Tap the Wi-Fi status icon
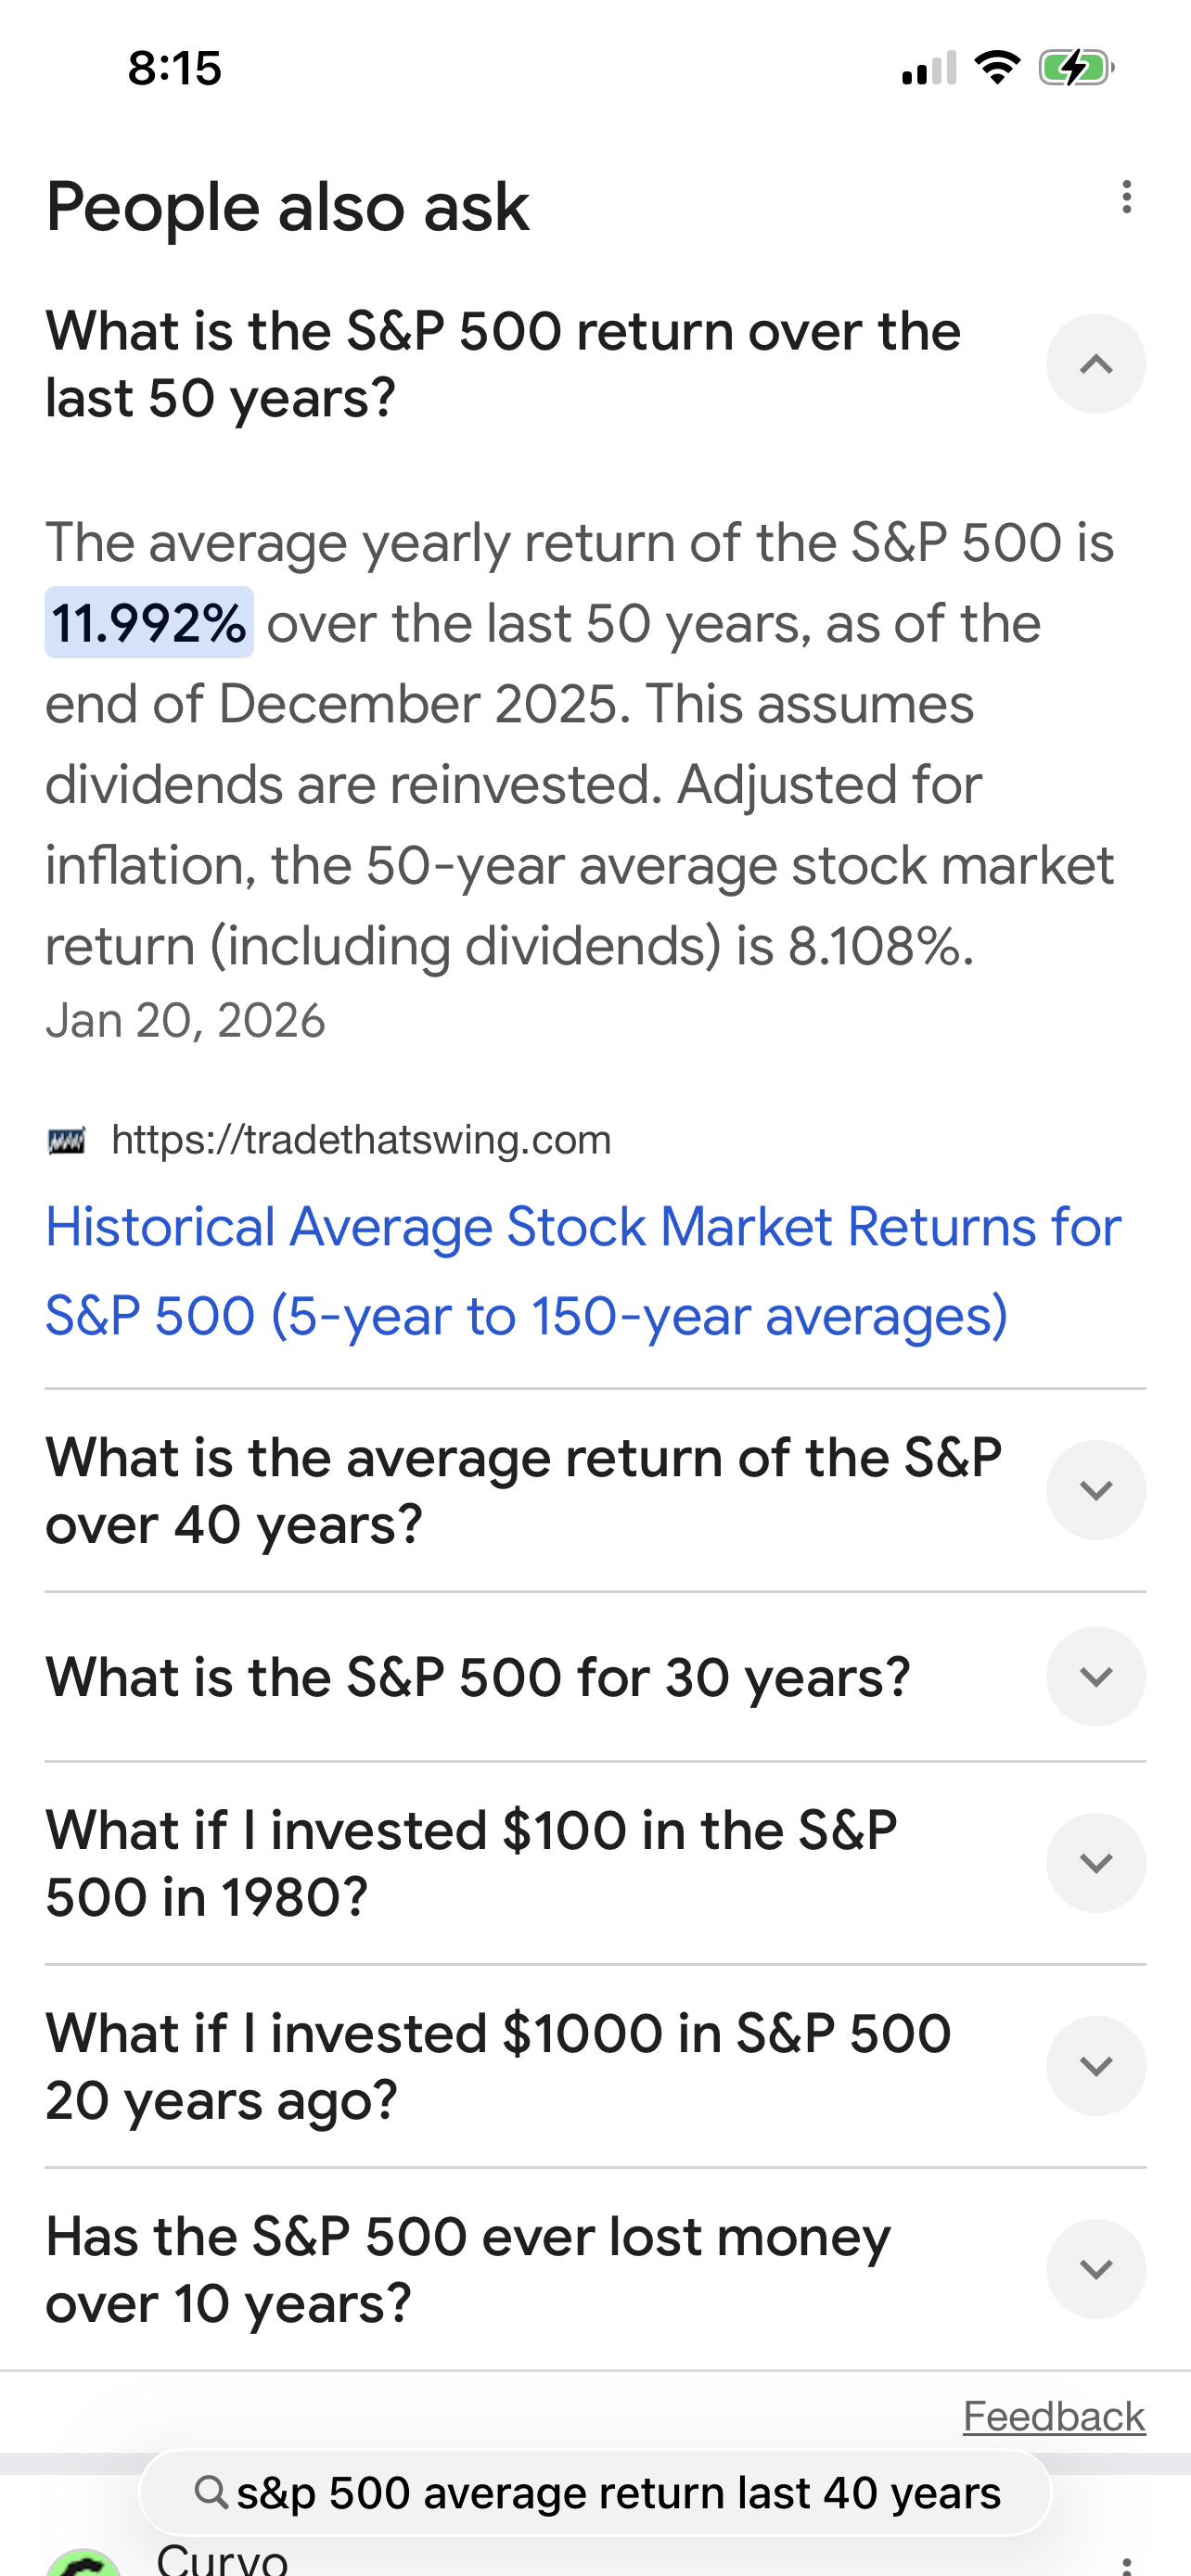 coord(997,68)
